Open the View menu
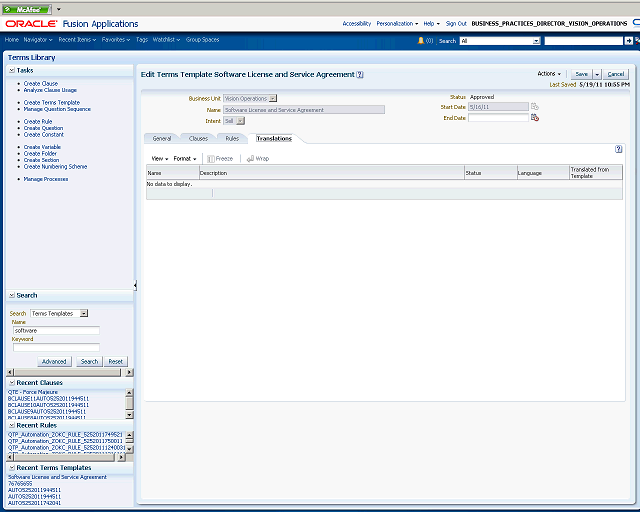640x512 pixels. [x=160, y=158]
